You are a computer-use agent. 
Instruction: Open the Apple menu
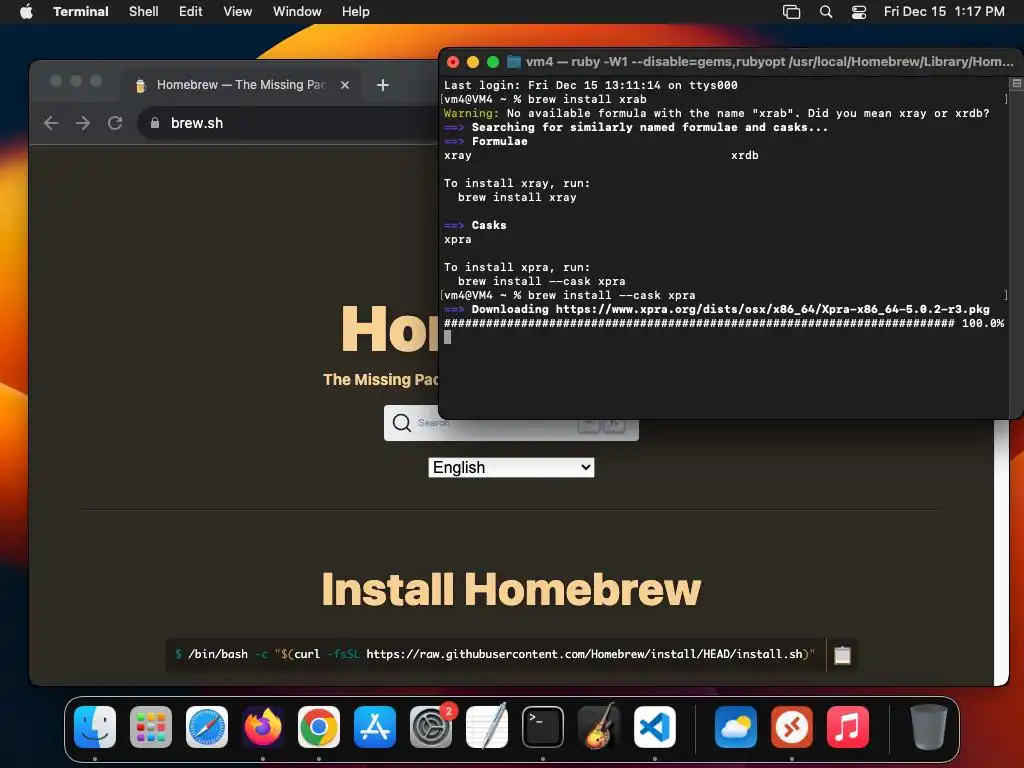pos(26,11)
